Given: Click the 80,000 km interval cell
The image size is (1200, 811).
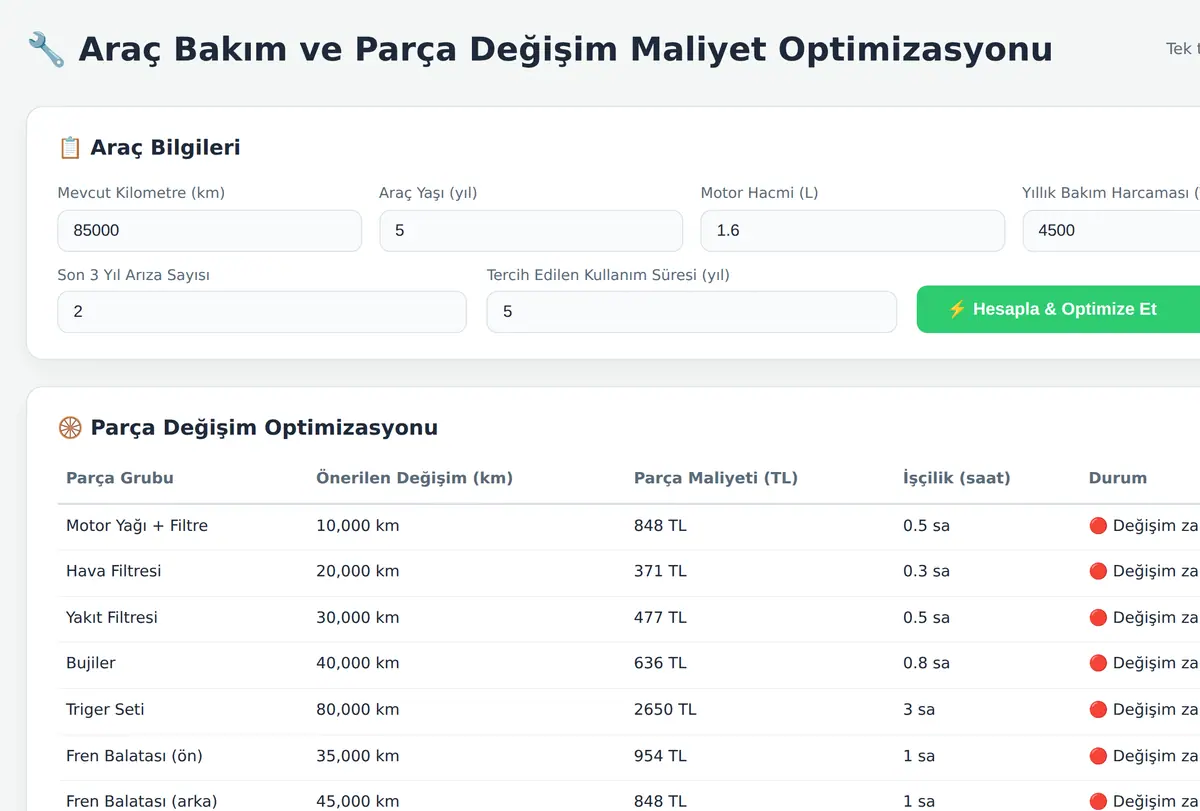Looking at the screenshot, I should click(357, 710).
